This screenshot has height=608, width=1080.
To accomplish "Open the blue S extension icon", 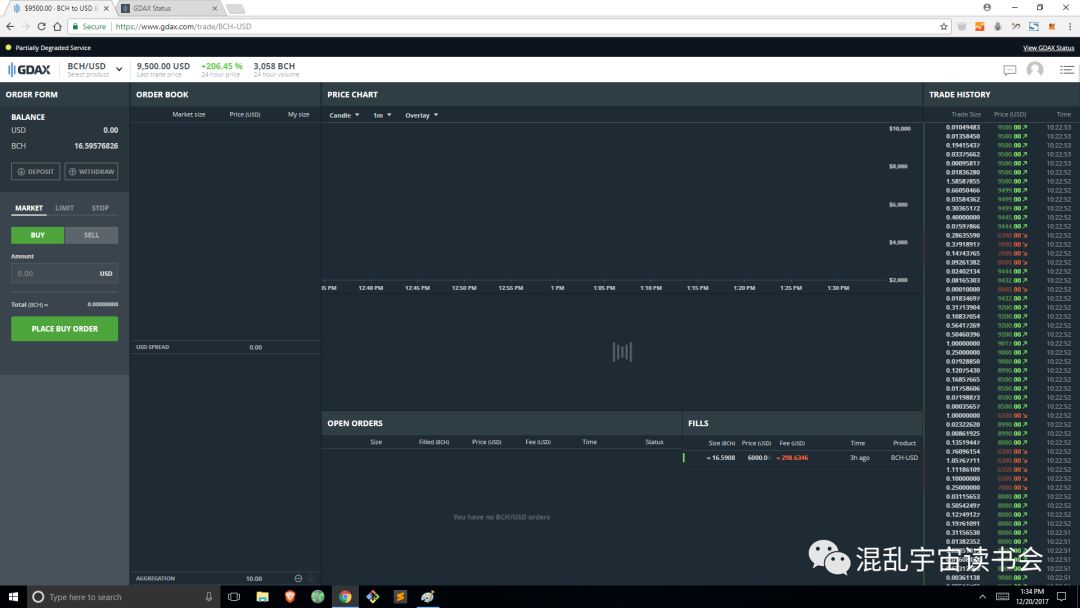I will [1034, 26].
